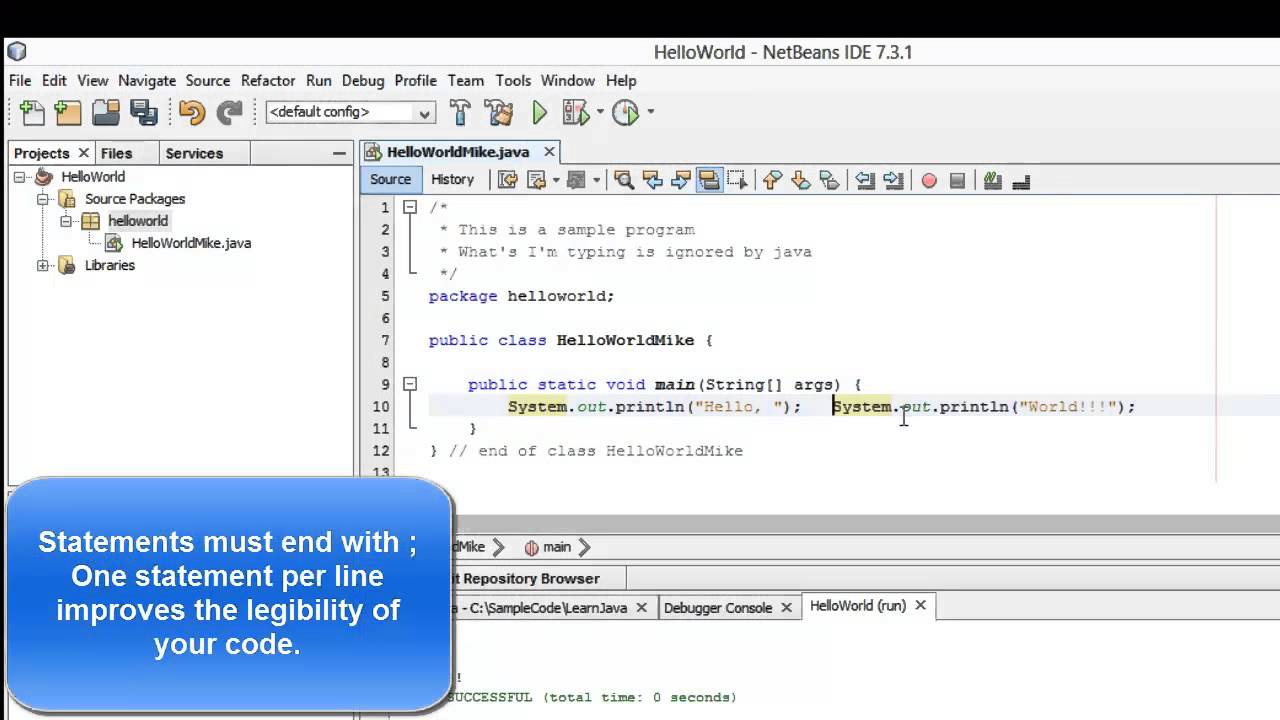Click the Next Bookmark icon
Image resolution: width=1280 pixels, height=720 pixels.
800,180
